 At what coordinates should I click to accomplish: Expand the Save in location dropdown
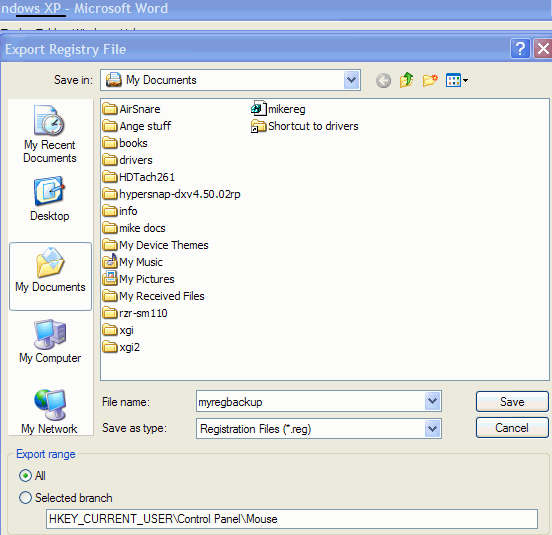click(x=351, y=80)
